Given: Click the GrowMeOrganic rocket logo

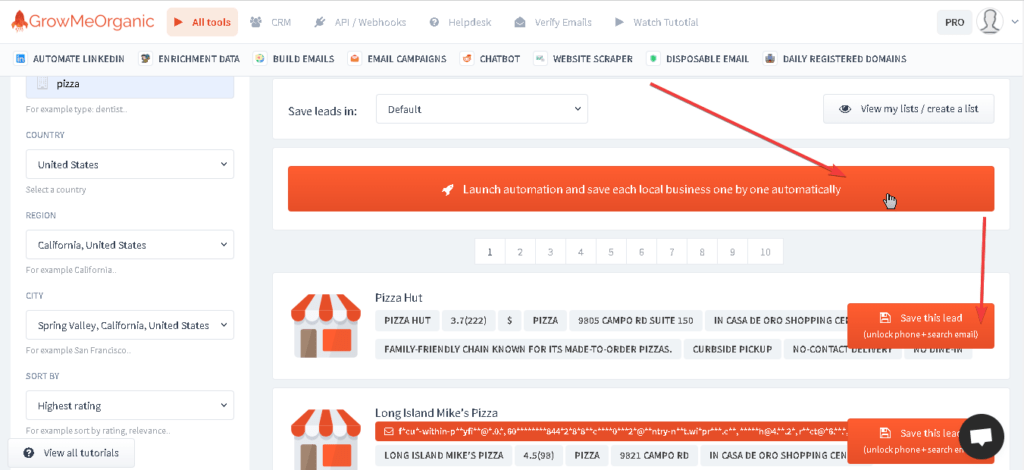Looking at the screenshot, I should click(82, 22).
